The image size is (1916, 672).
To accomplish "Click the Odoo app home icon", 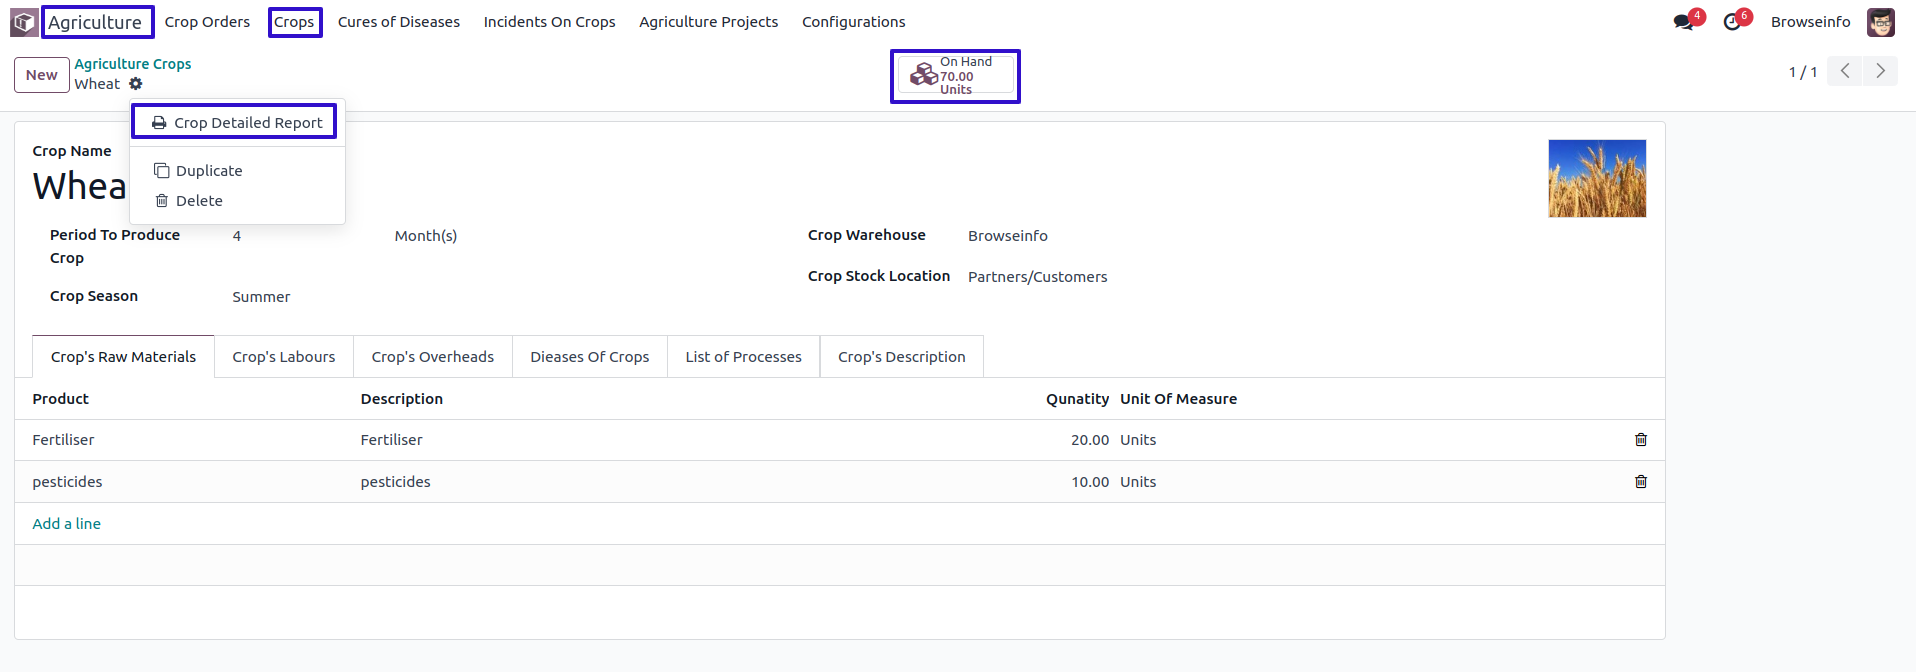I will (24, 22).
